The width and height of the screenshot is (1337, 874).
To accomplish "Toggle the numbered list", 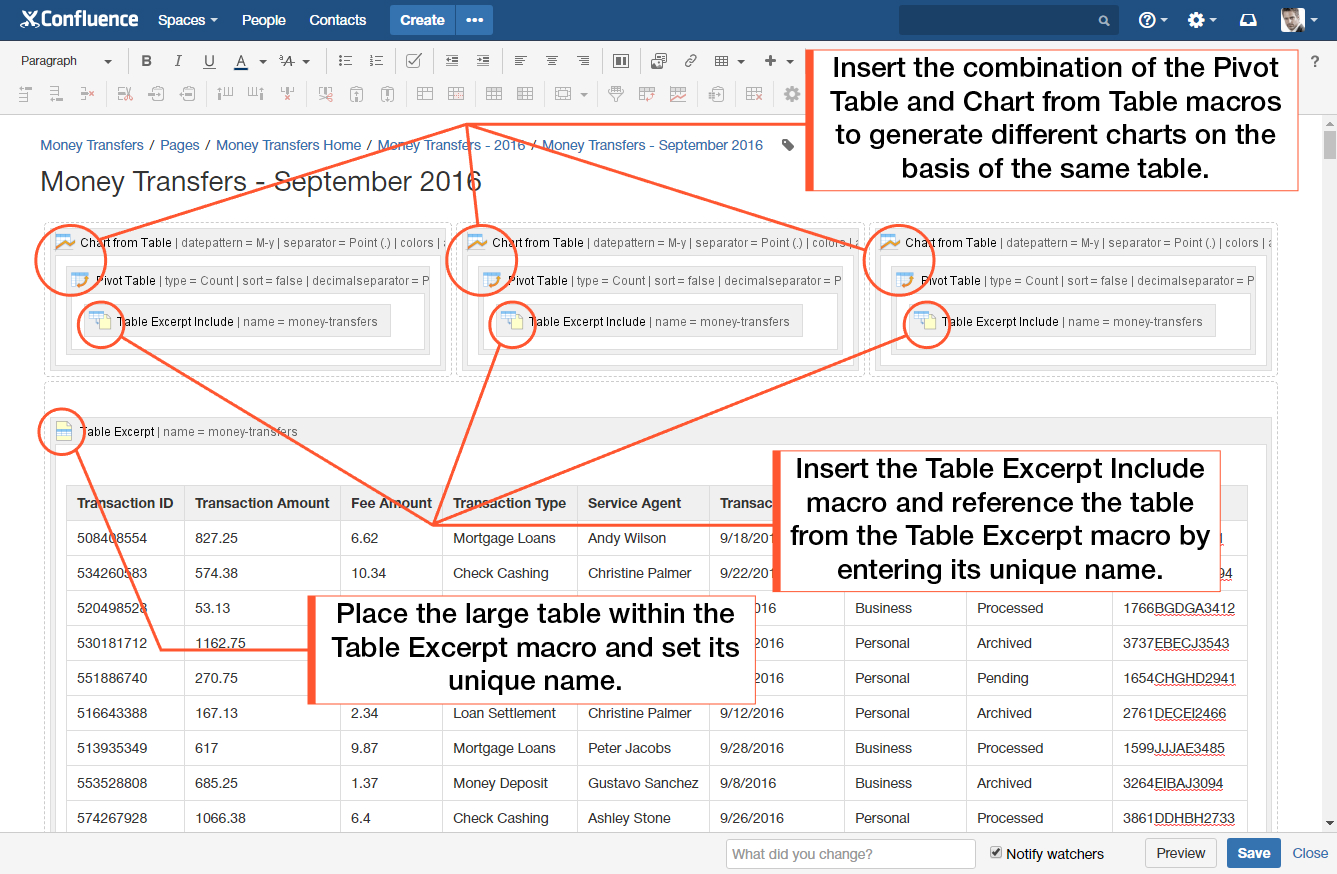I will pyautogui.click(x=375, y=60).
